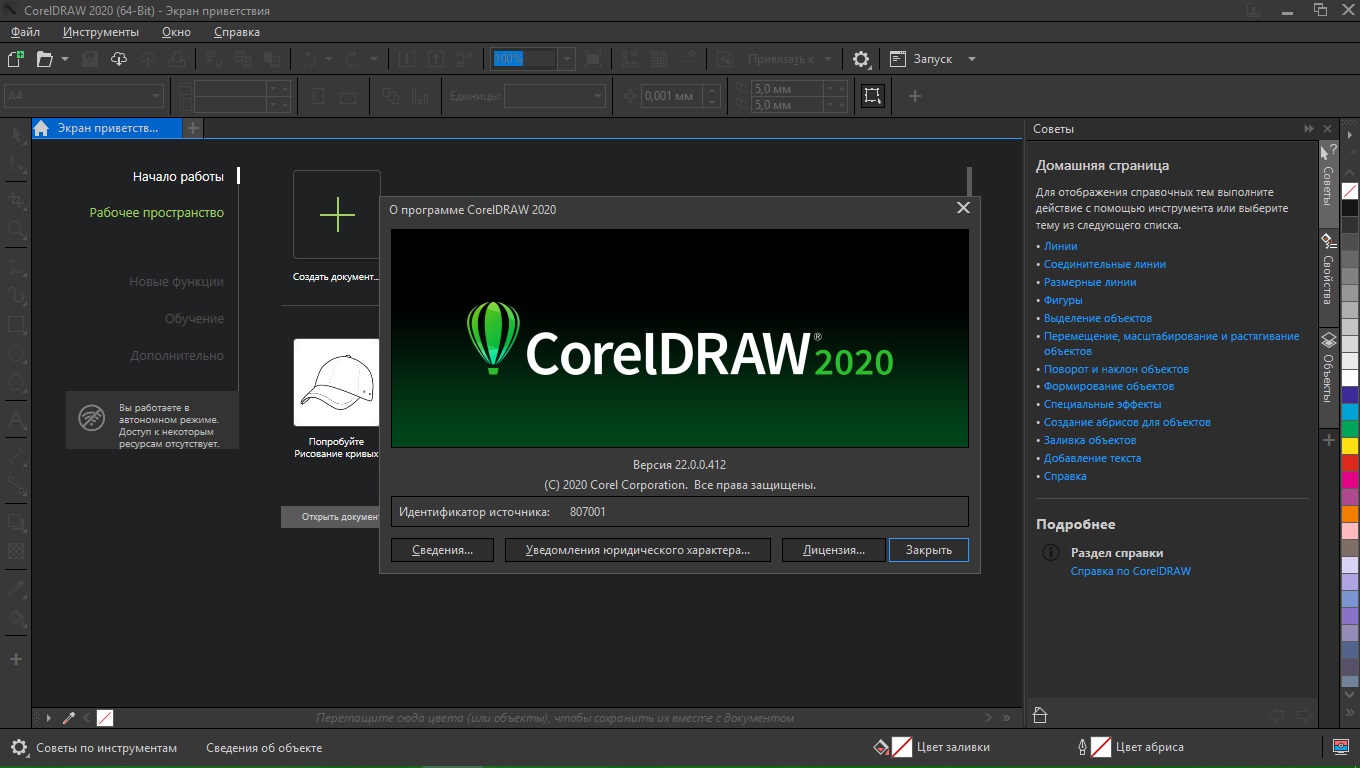Viewport: 1360px width, 768px height.
Task: Click the Open folder toolbar icon
Action: click(x=44, y=59)
